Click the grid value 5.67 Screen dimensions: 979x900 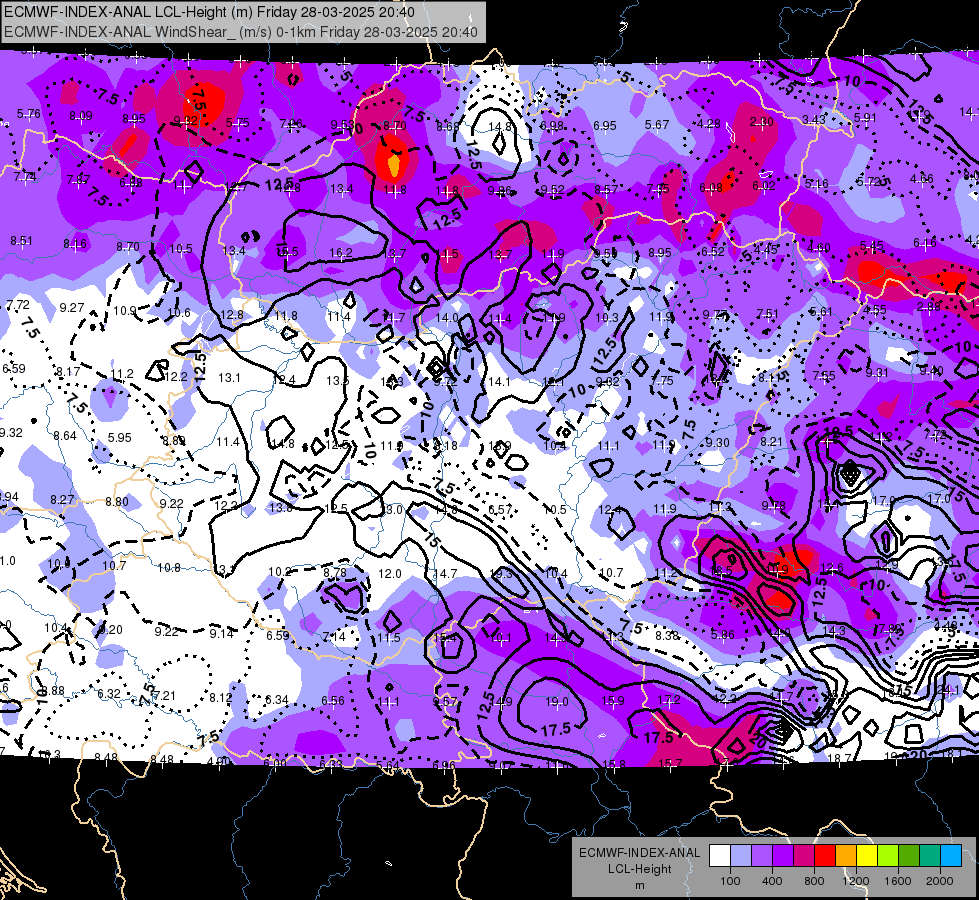click(x=657, y=125)
